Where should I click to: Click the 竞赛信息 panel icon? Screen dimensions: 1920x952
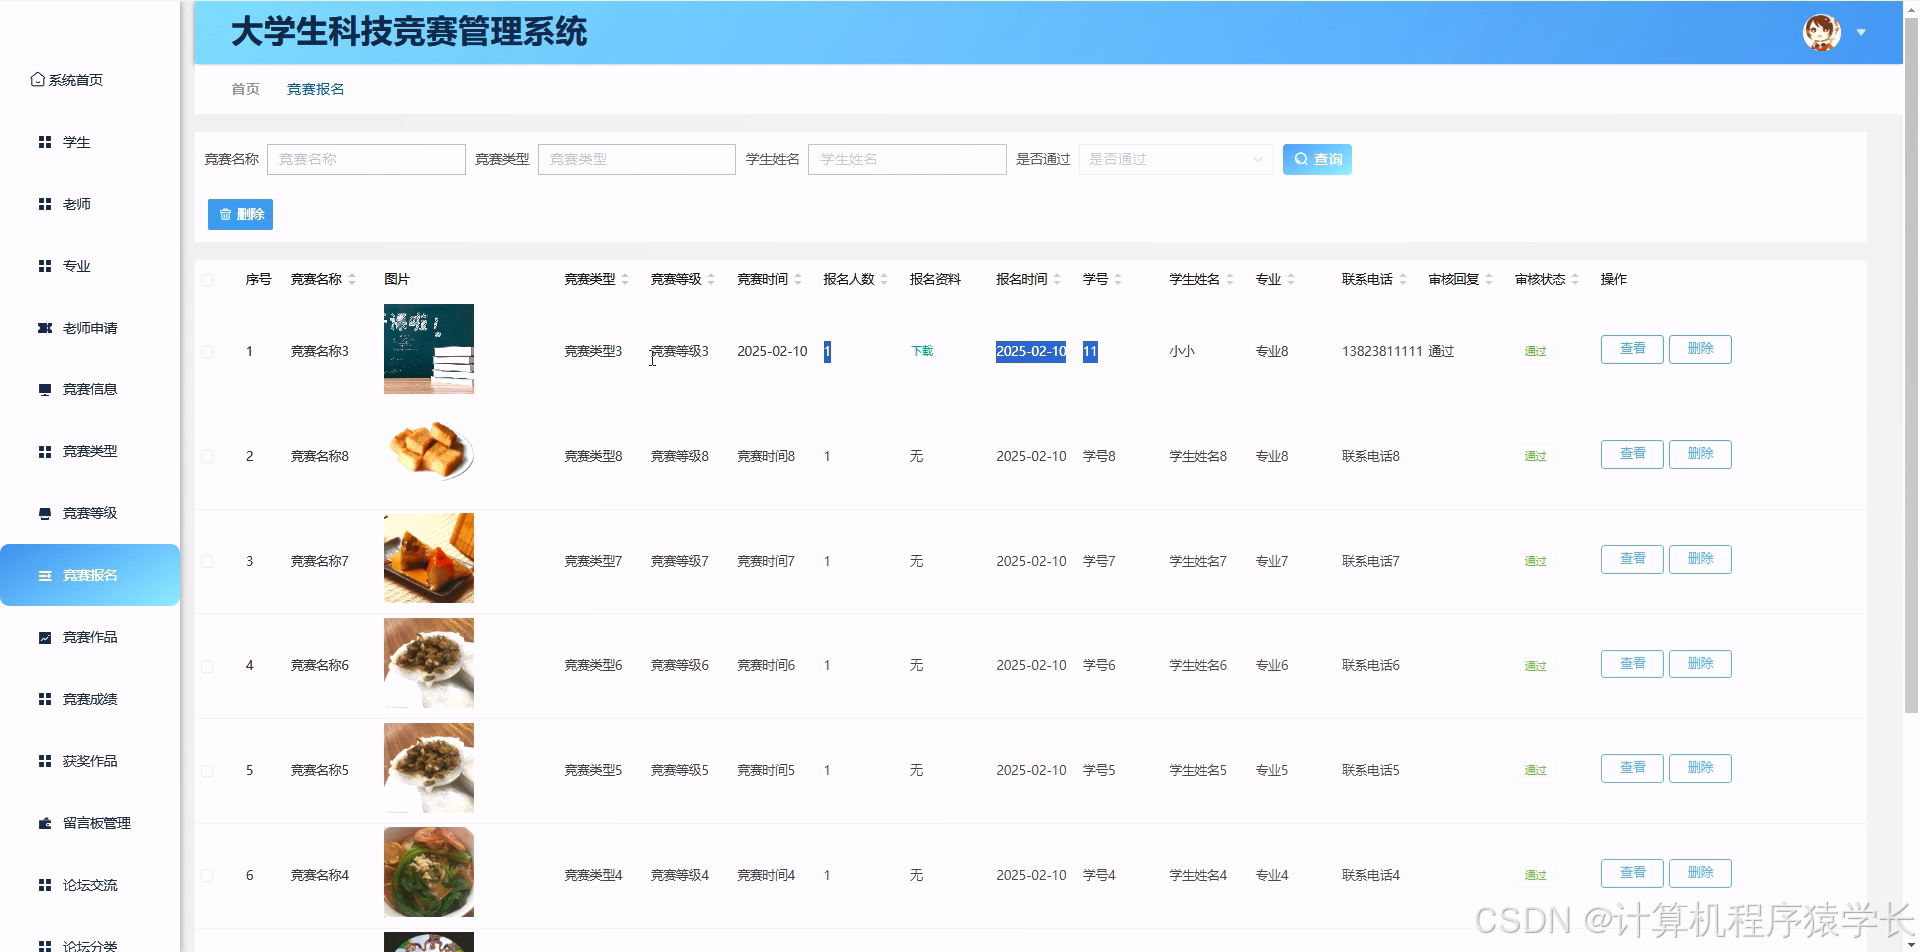tap(44, 389)
